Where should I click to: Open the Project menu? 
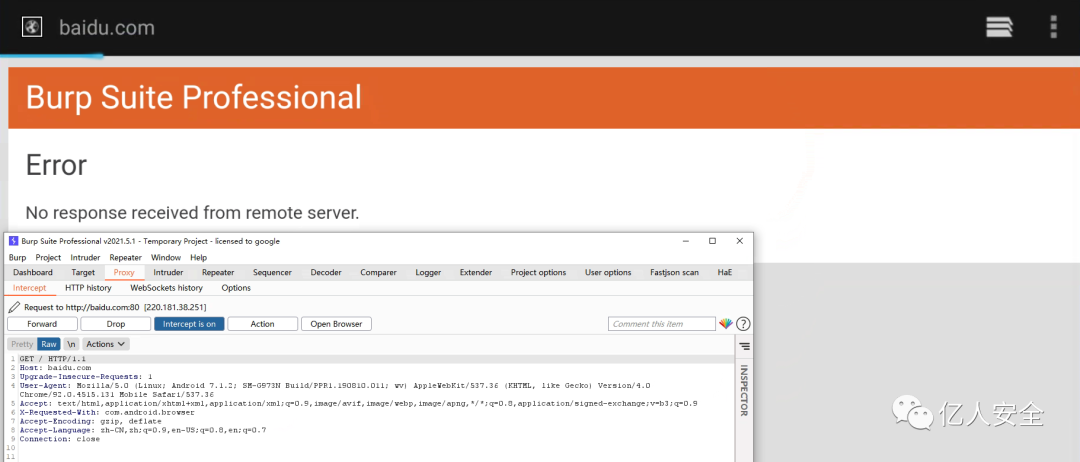pos(48,258)
